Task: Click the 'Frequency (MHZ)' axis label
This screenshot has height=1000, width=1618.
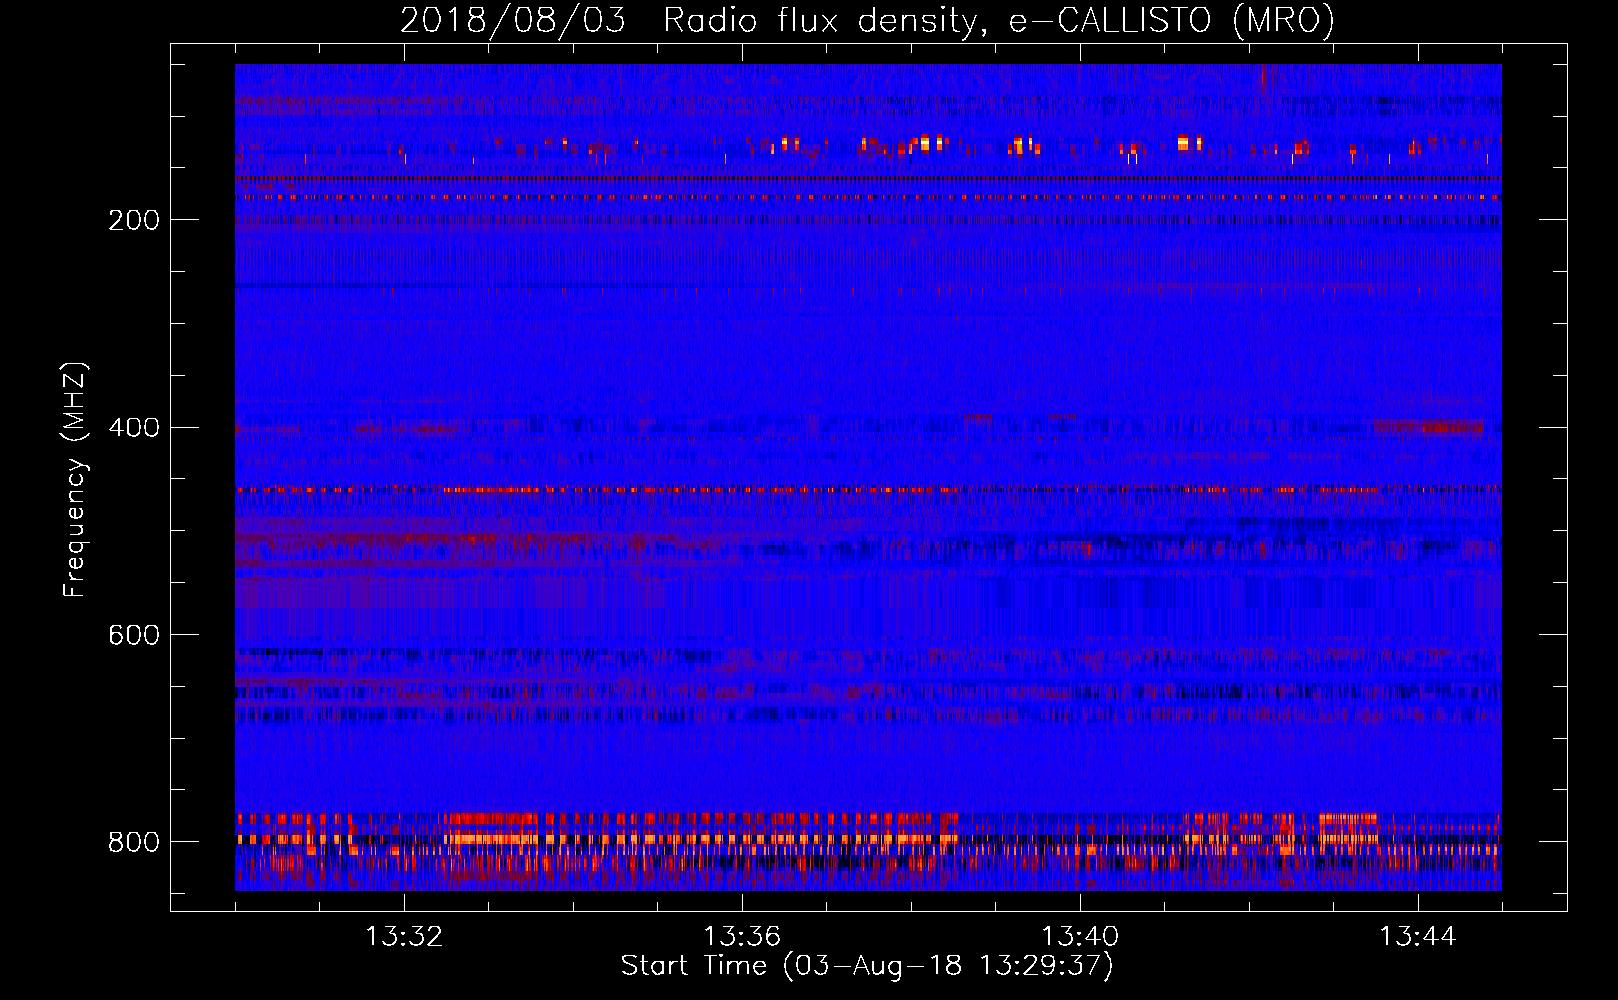Action: point(75,479)
